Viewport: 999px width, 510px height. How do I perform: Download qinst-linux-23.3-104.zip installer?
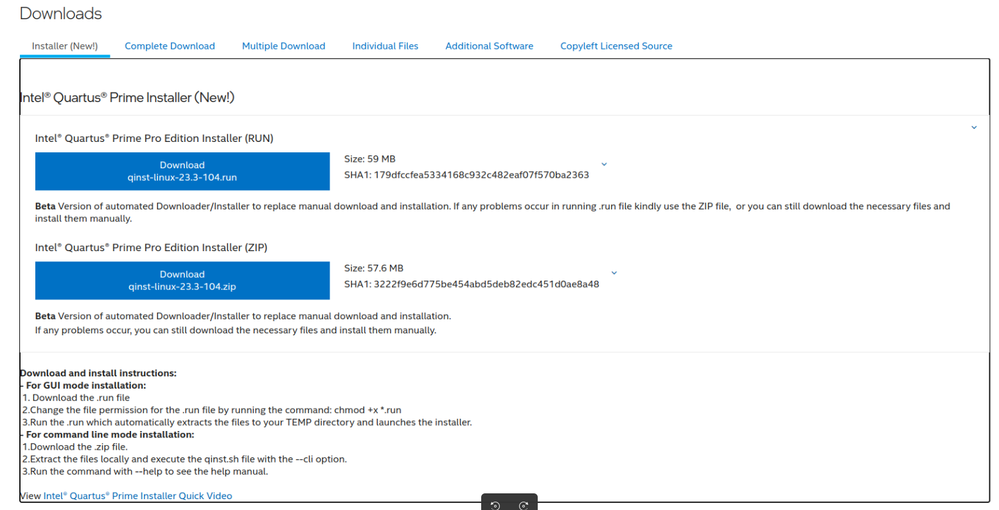(x=182, y=280)
